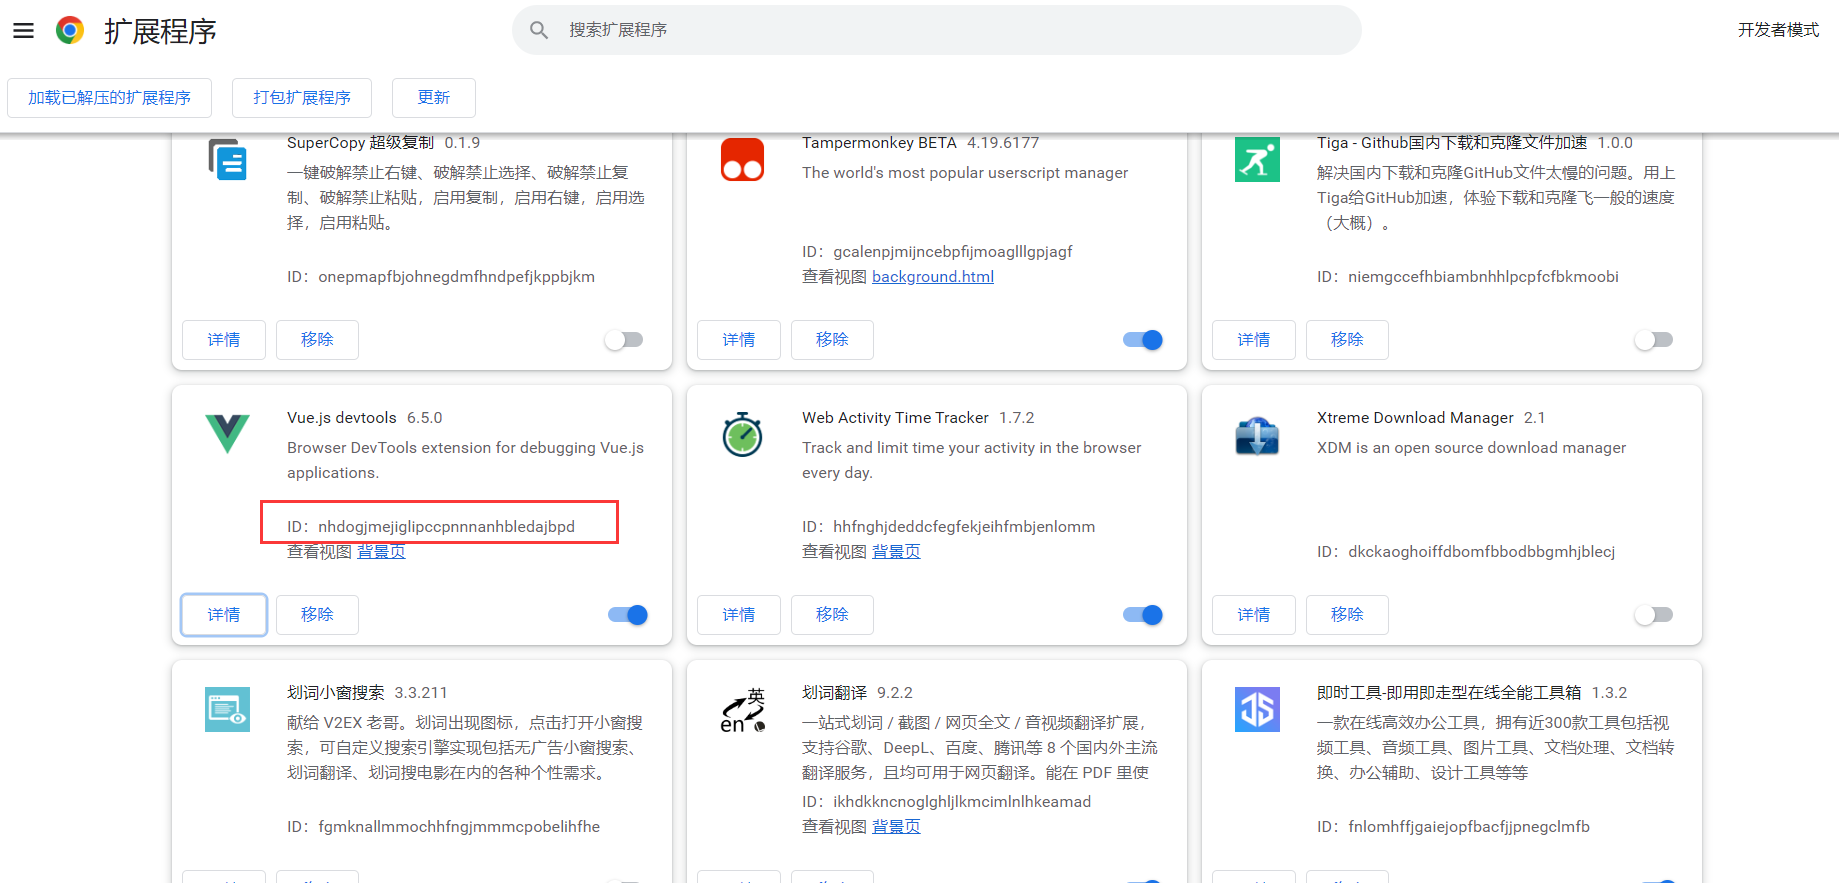Remove the Vue.js devtools extension
Image resolution: width=1839 pixels, height=883 pixels.
tap(317, 615)
